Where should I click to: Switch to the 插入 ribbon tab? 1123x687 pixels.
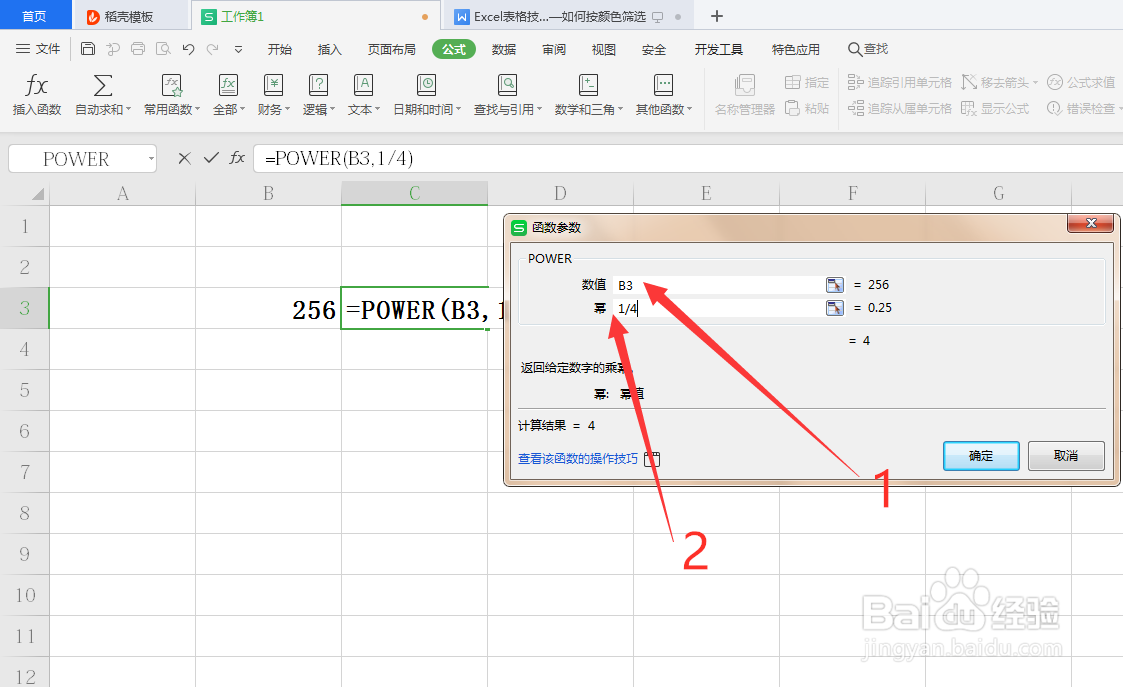click(329, 49)
